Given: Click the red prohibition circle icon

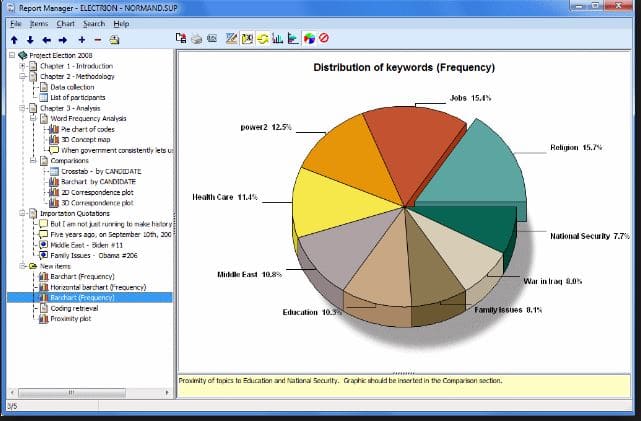Looking at the screenshot, I should click(324, 38).
